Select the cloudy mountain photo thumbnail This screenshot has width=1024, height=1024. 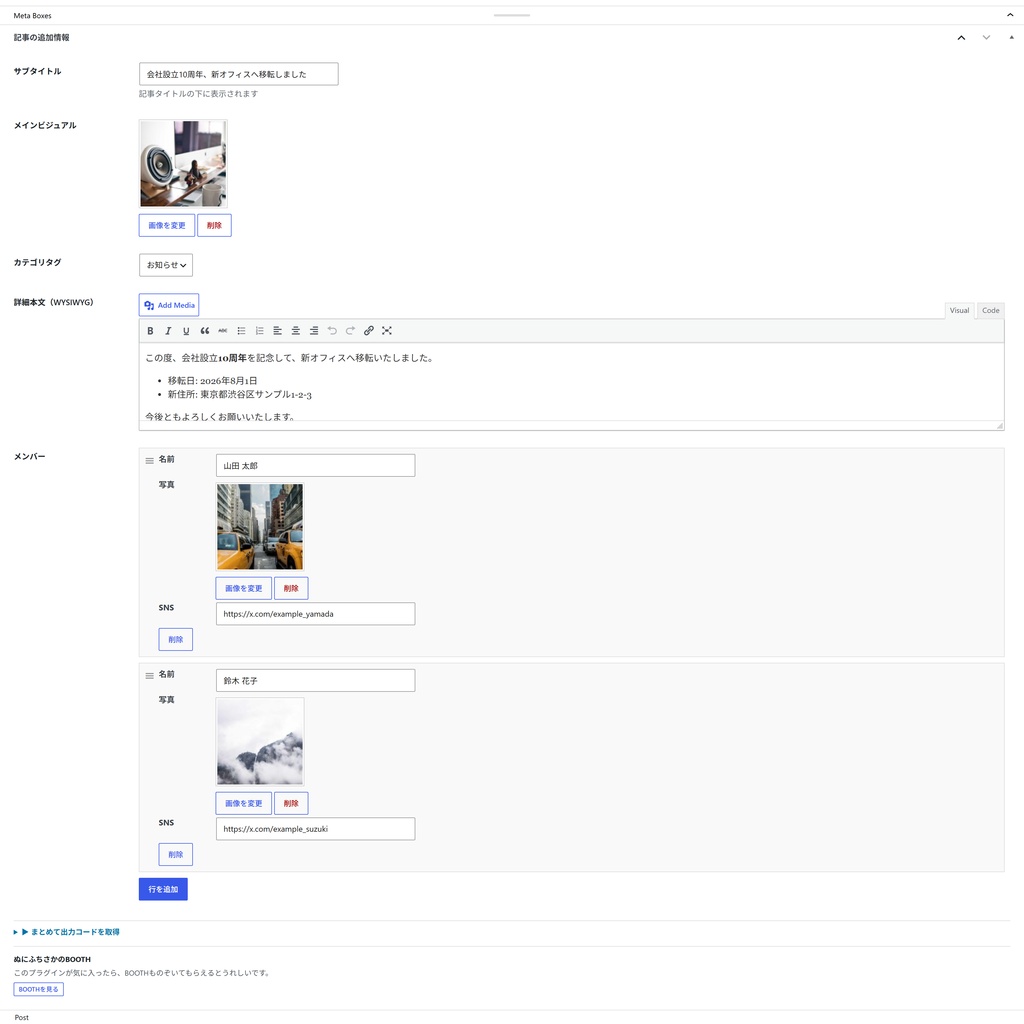click(260, 742)
